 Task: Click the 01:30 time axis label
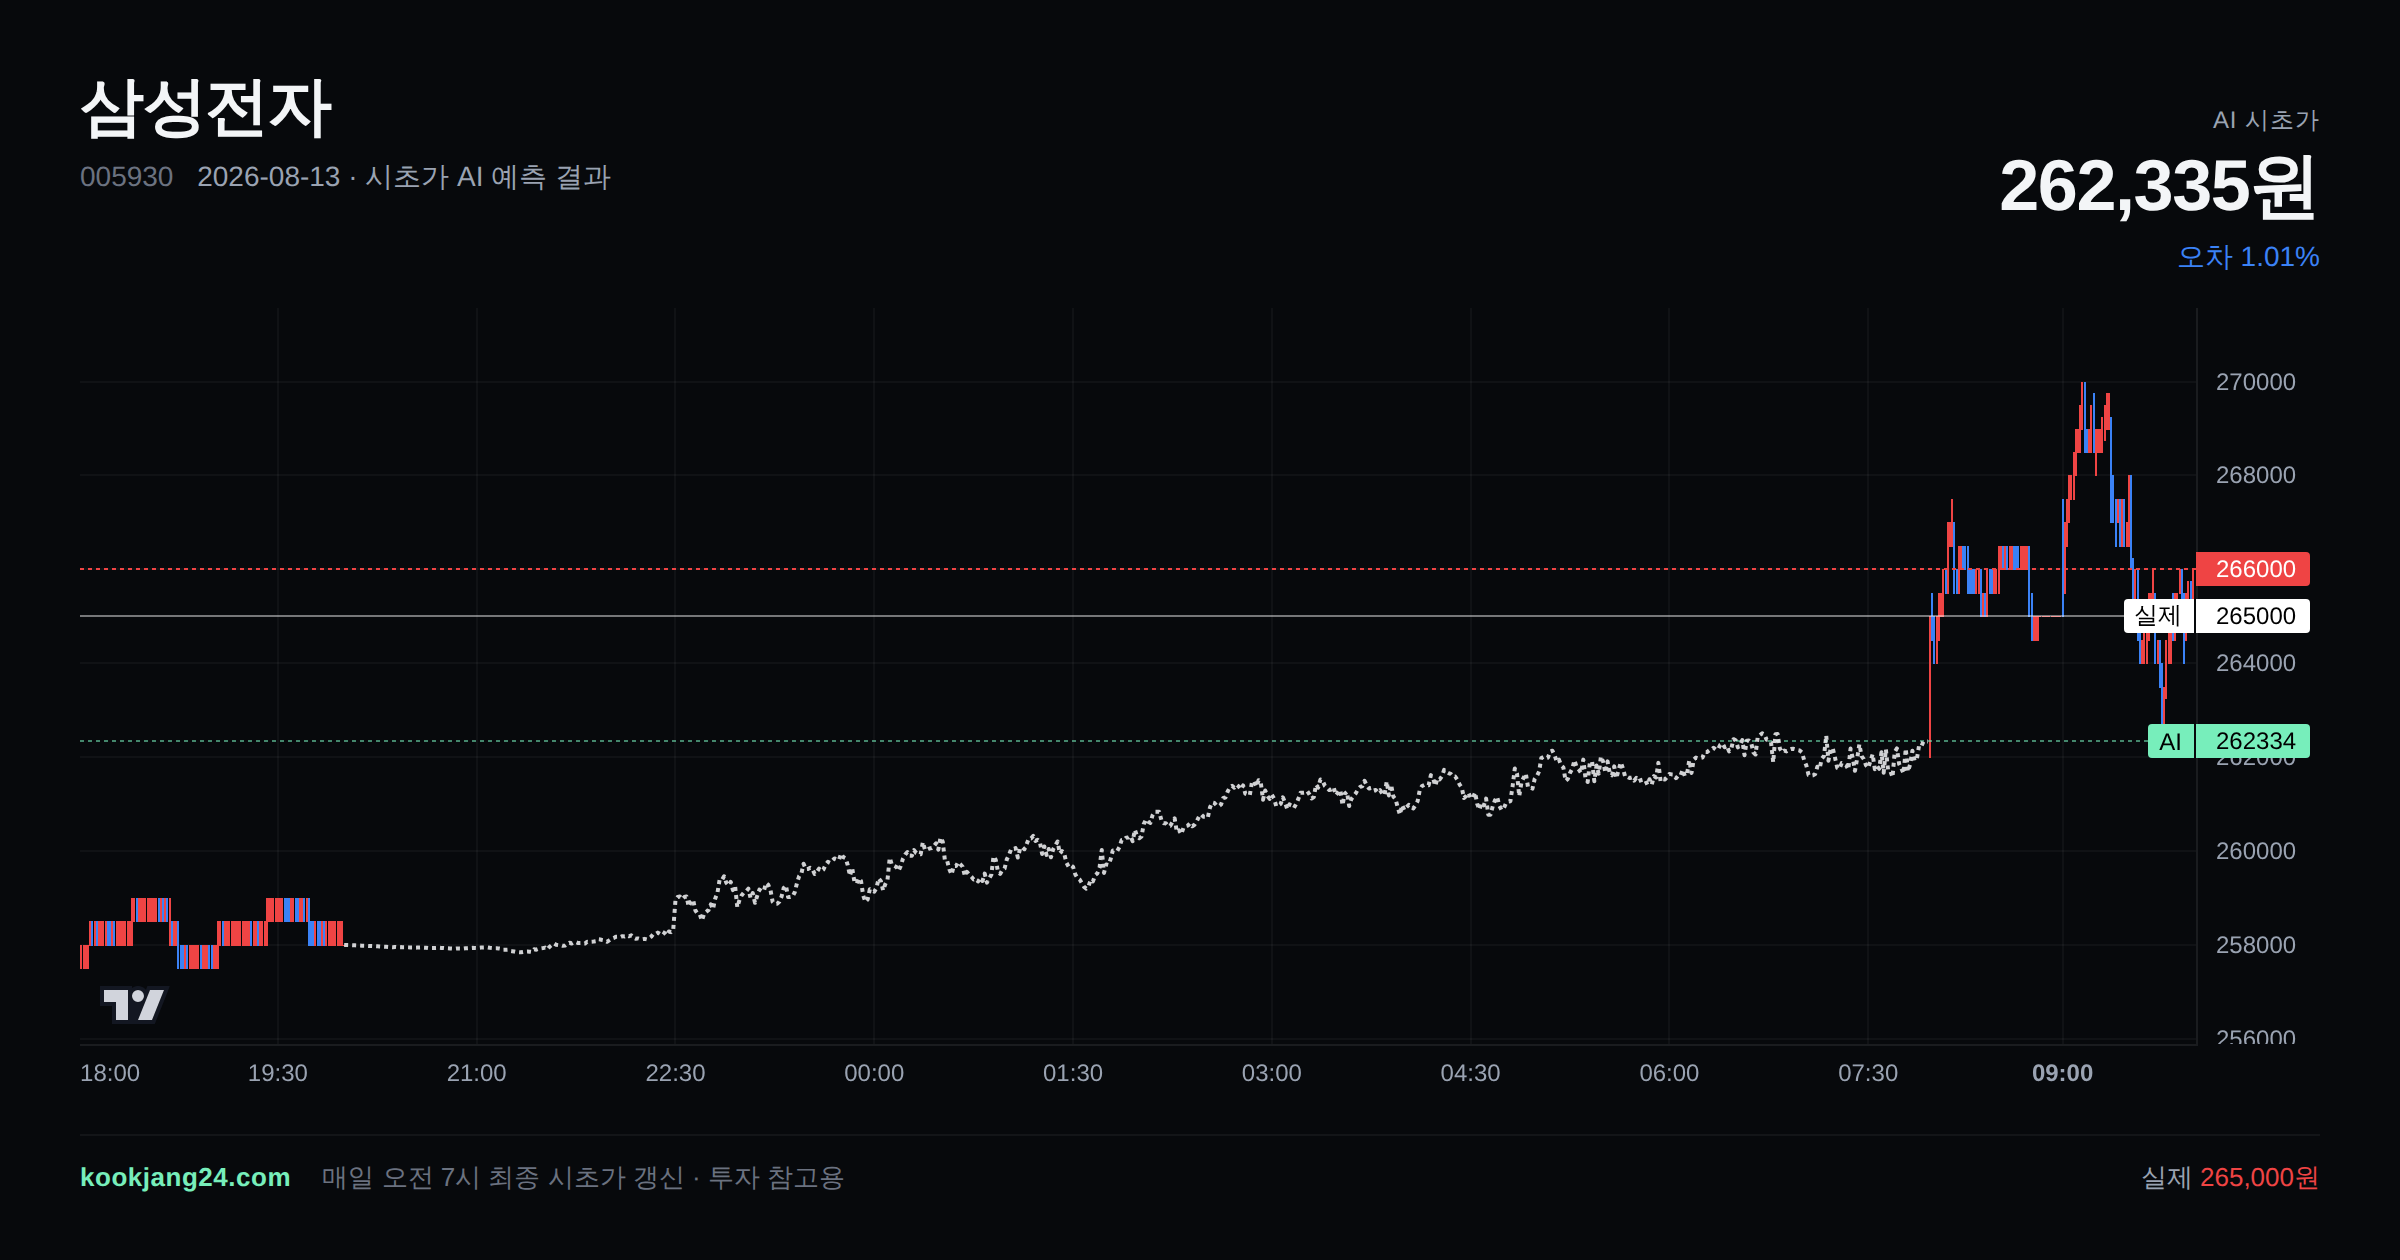click(x=1073, y=1073)
